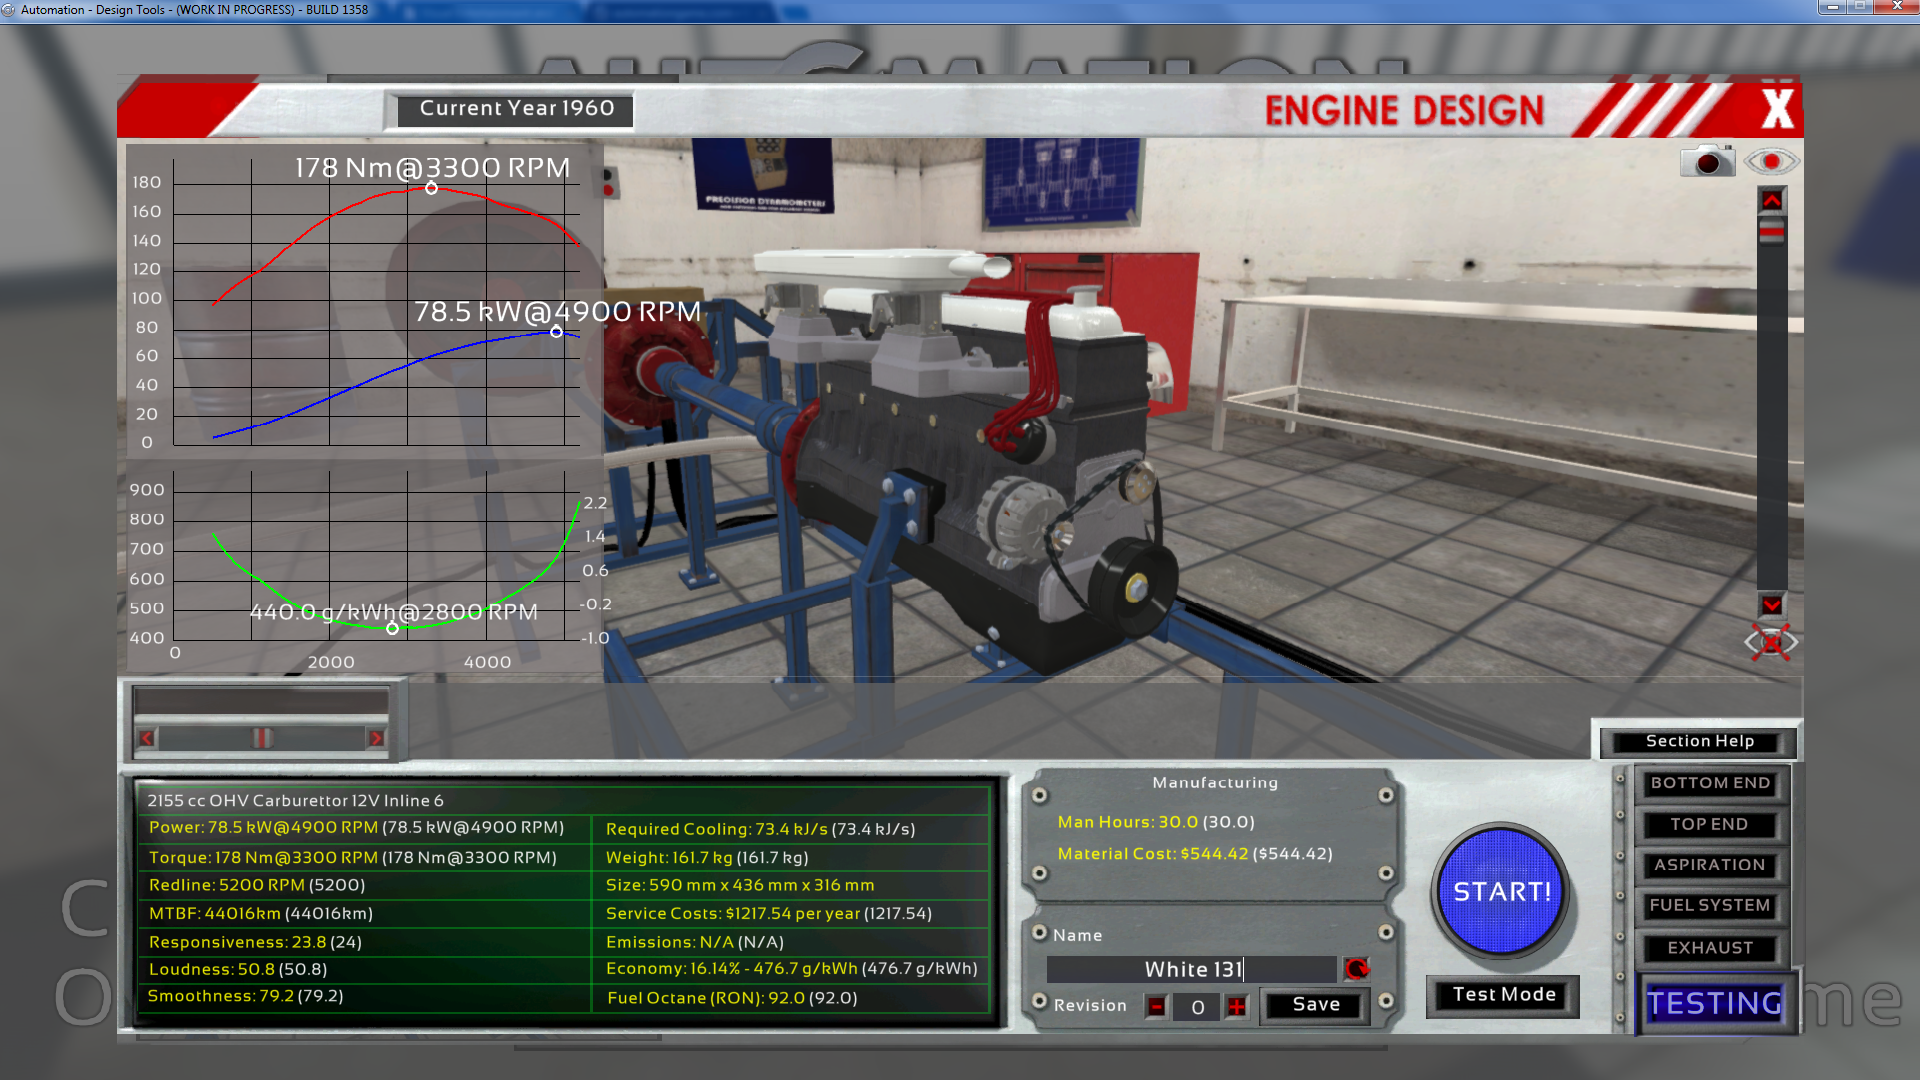
Task: Click the graph scroller center handle
Action: click(261, 738)
